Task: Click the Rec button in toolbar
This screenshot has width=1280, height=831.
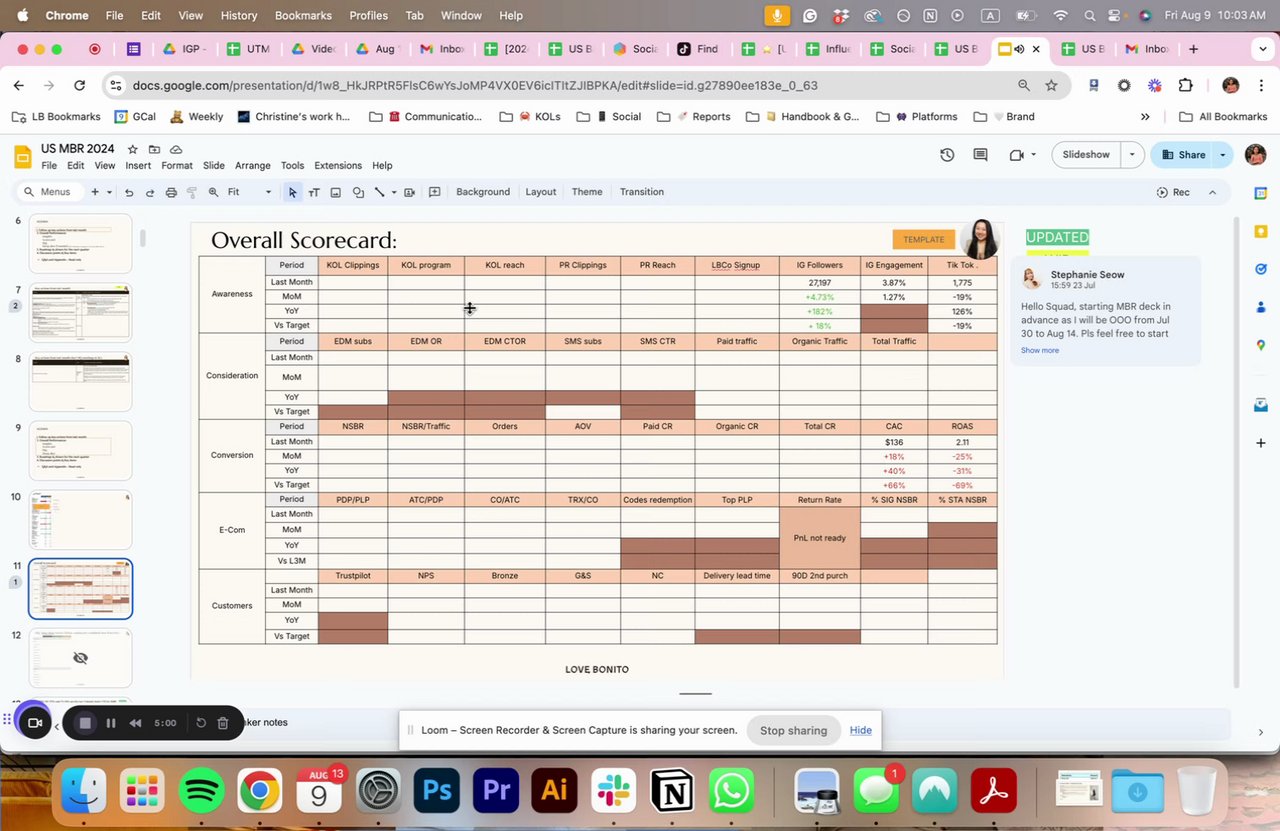Action: click(1173, 192)
